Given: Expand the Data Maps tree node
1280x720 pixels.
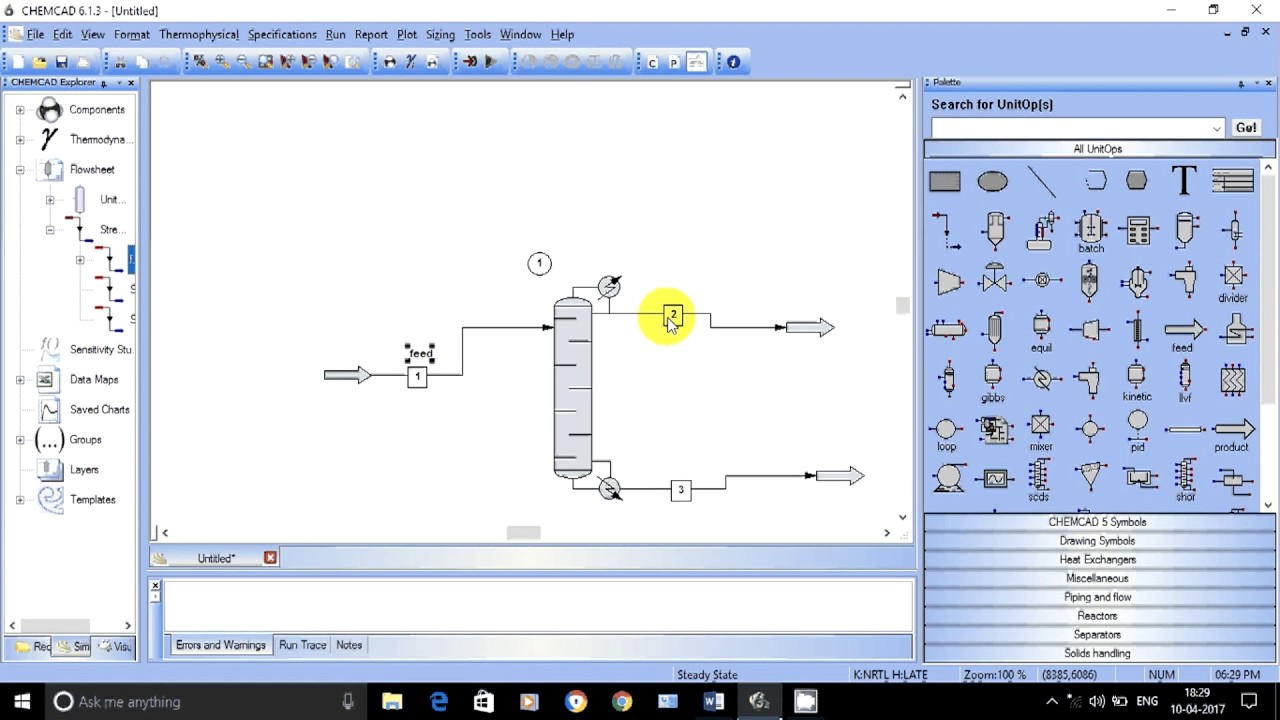Looking at the screenshot, I should (19, 380).
